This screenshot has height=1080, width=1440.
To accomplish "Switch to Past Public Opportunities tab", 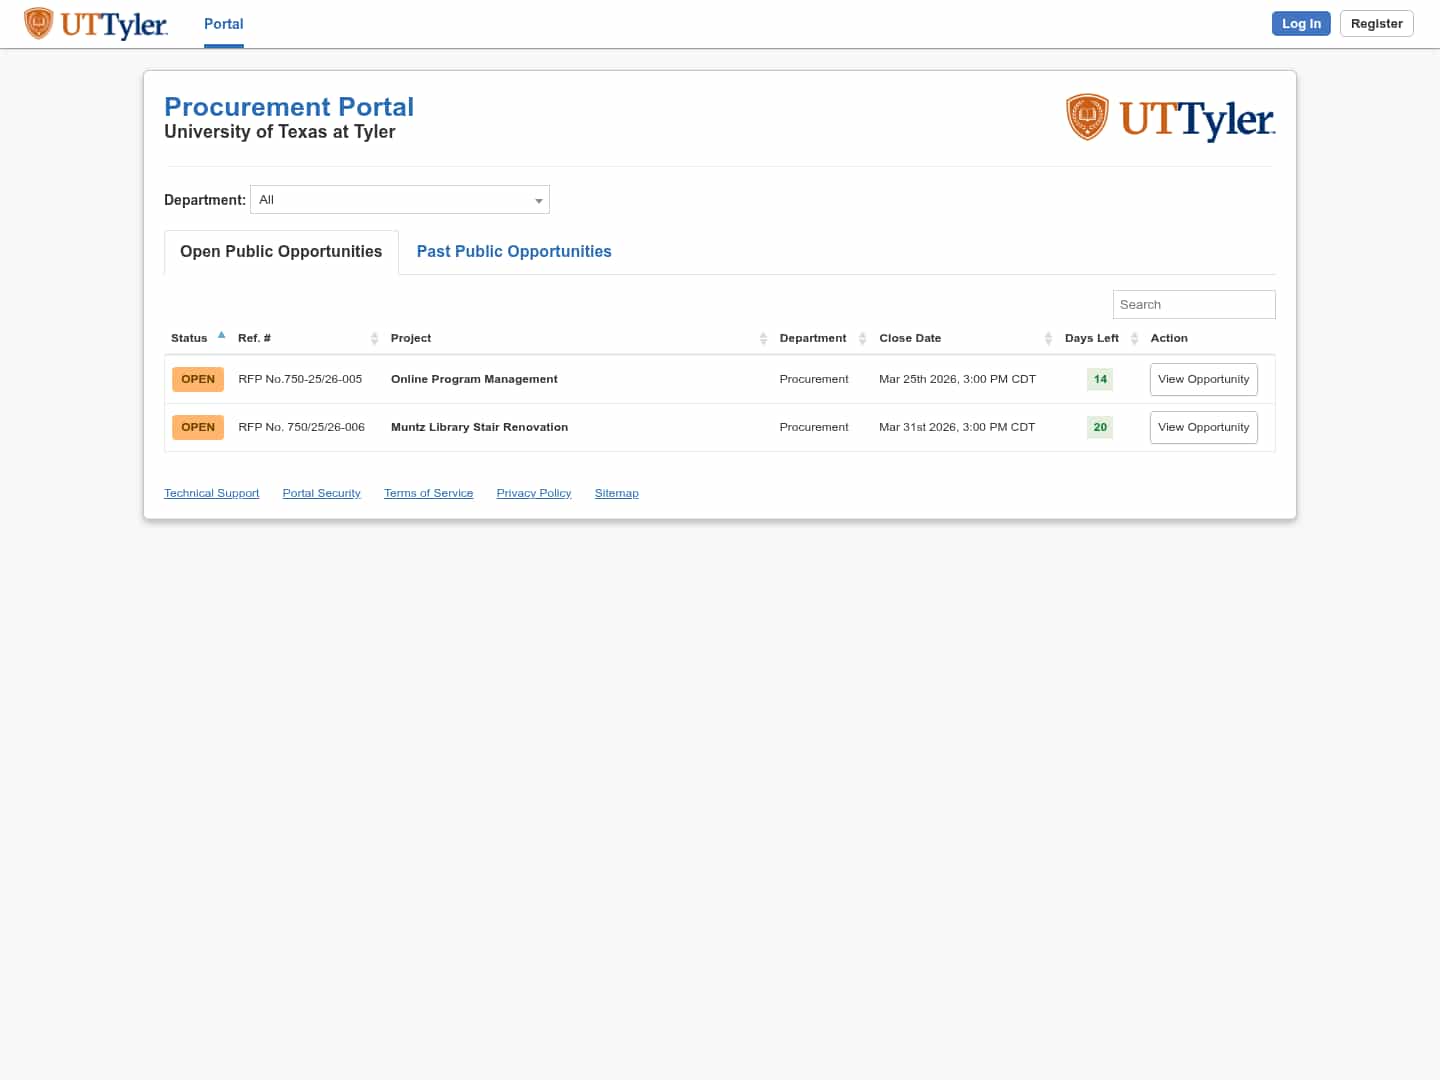I will pyautogui.click(x=514, y=252).
